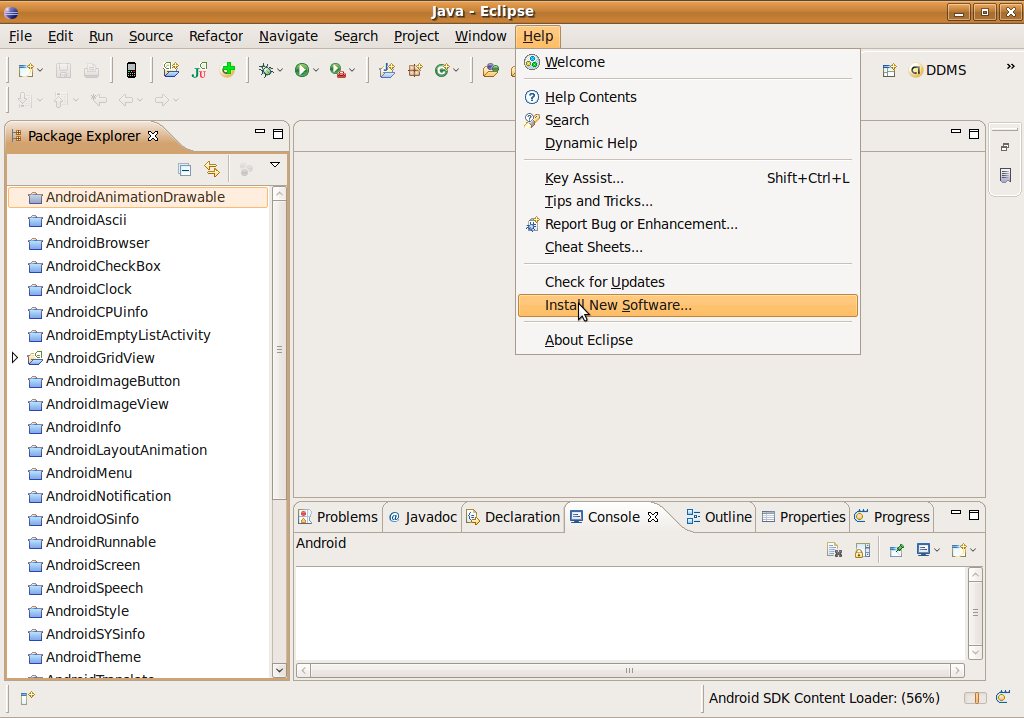
Task: Click About Eclipse in Help menu
Action: click(688, 340)
